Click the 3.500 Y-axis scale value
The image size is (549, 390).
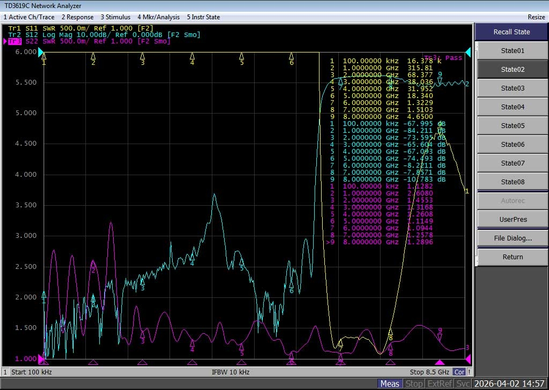[x=26, y=206]
